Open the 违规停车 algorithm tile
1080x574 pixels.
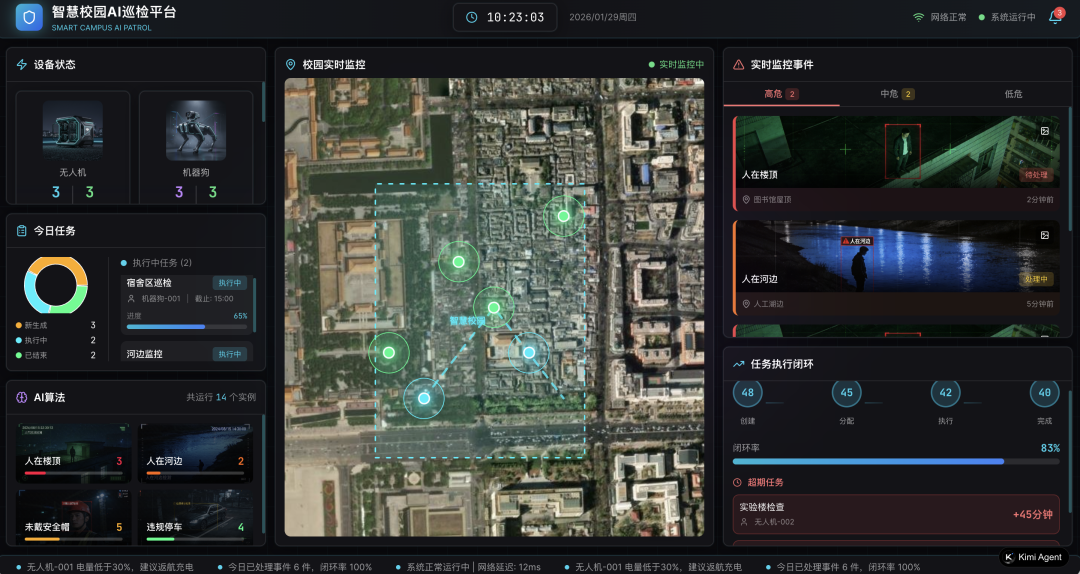click(195, 517)
